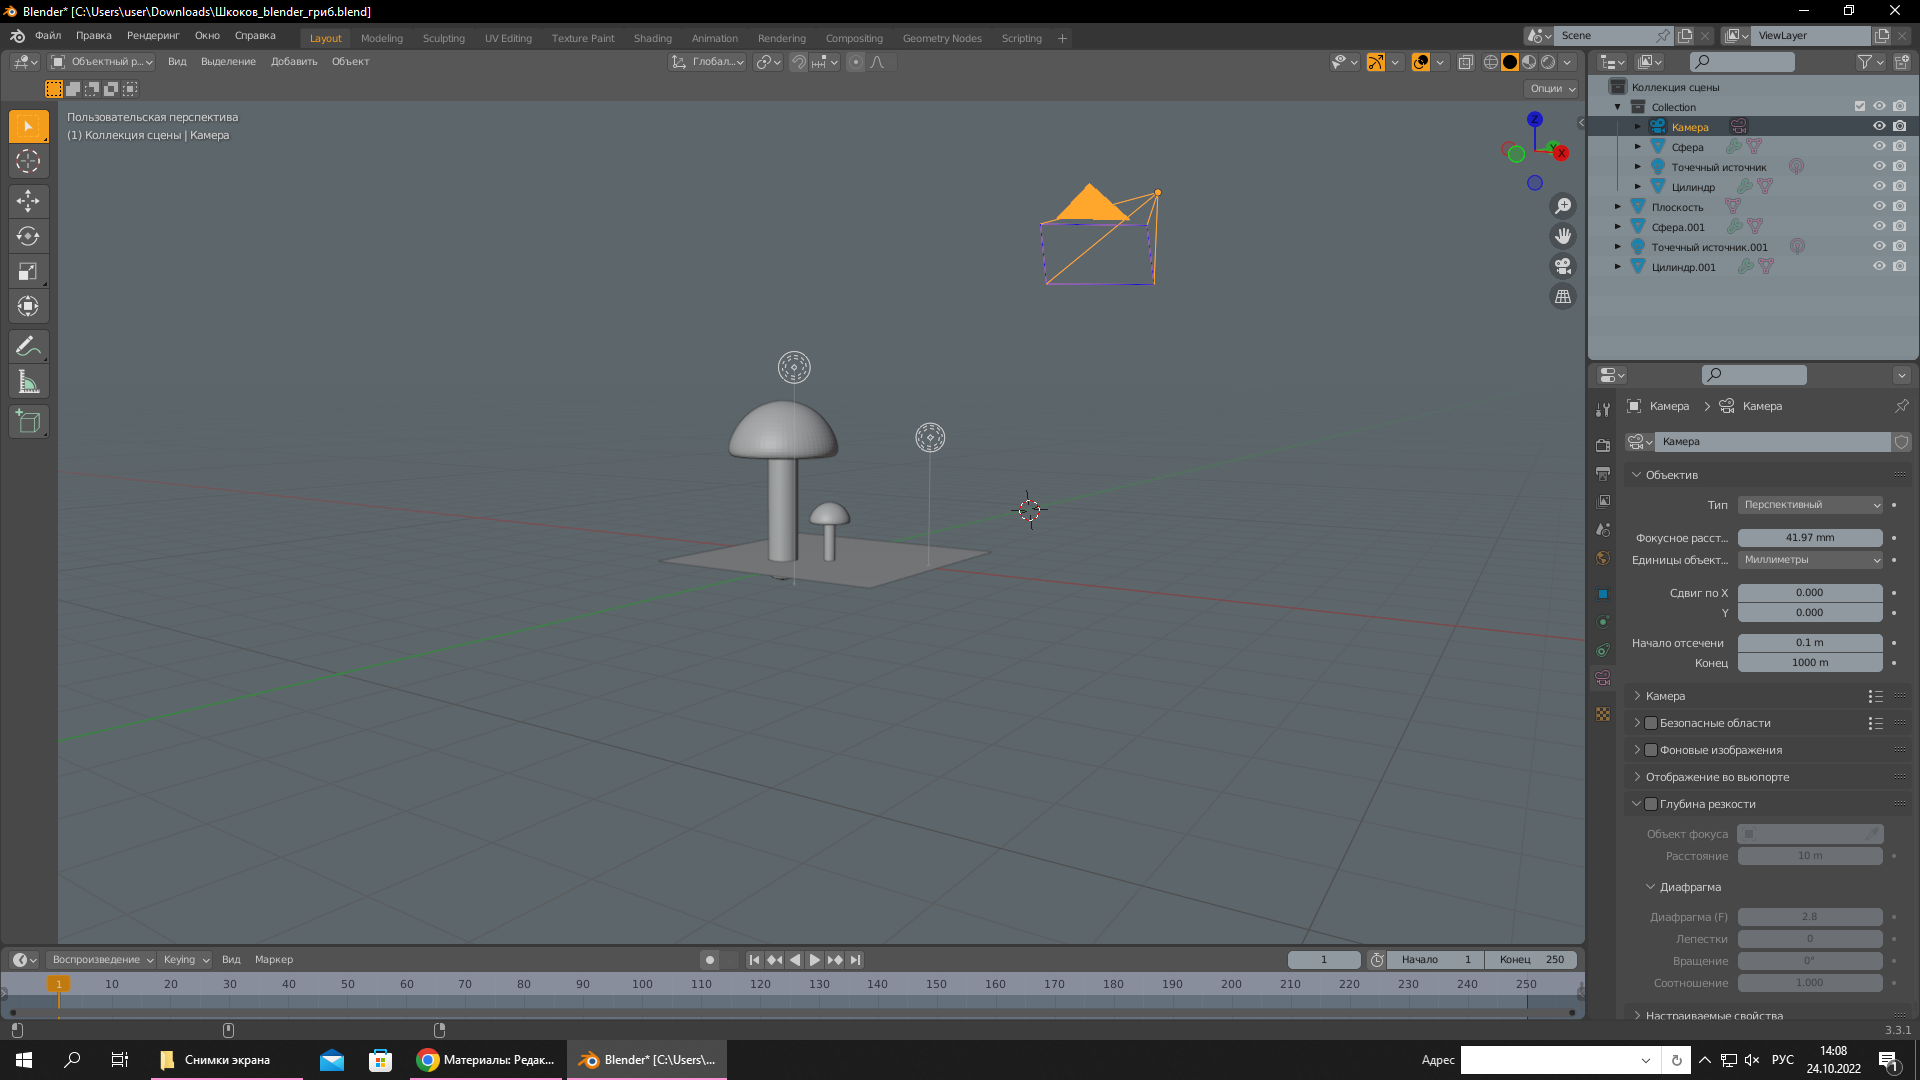Select the Scale tool
1920x1080 pixels.
point(28,271)
